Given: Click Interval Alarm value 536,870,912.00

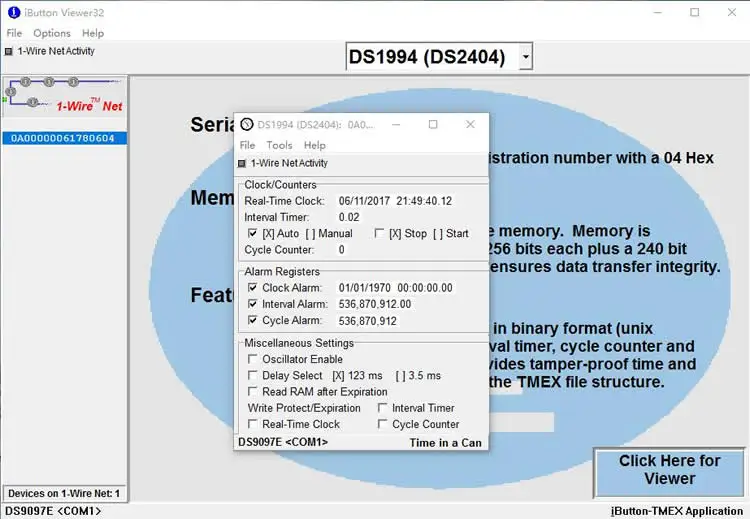Looking at the screenshot, I should [375, 304].
